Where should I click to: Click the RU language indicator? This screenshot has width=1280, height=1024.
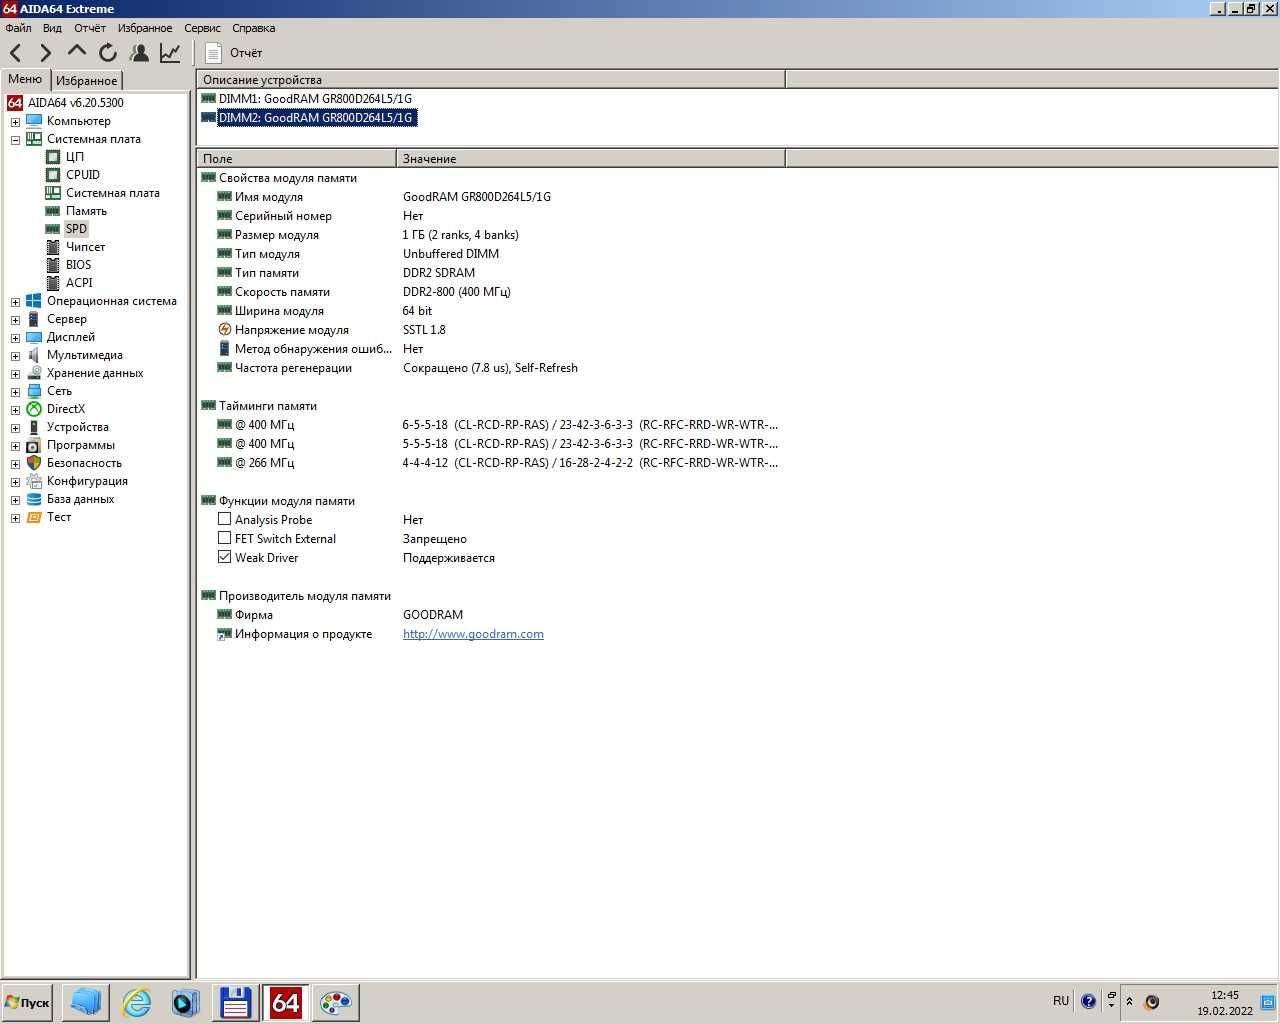[x=1061, y=1001]
